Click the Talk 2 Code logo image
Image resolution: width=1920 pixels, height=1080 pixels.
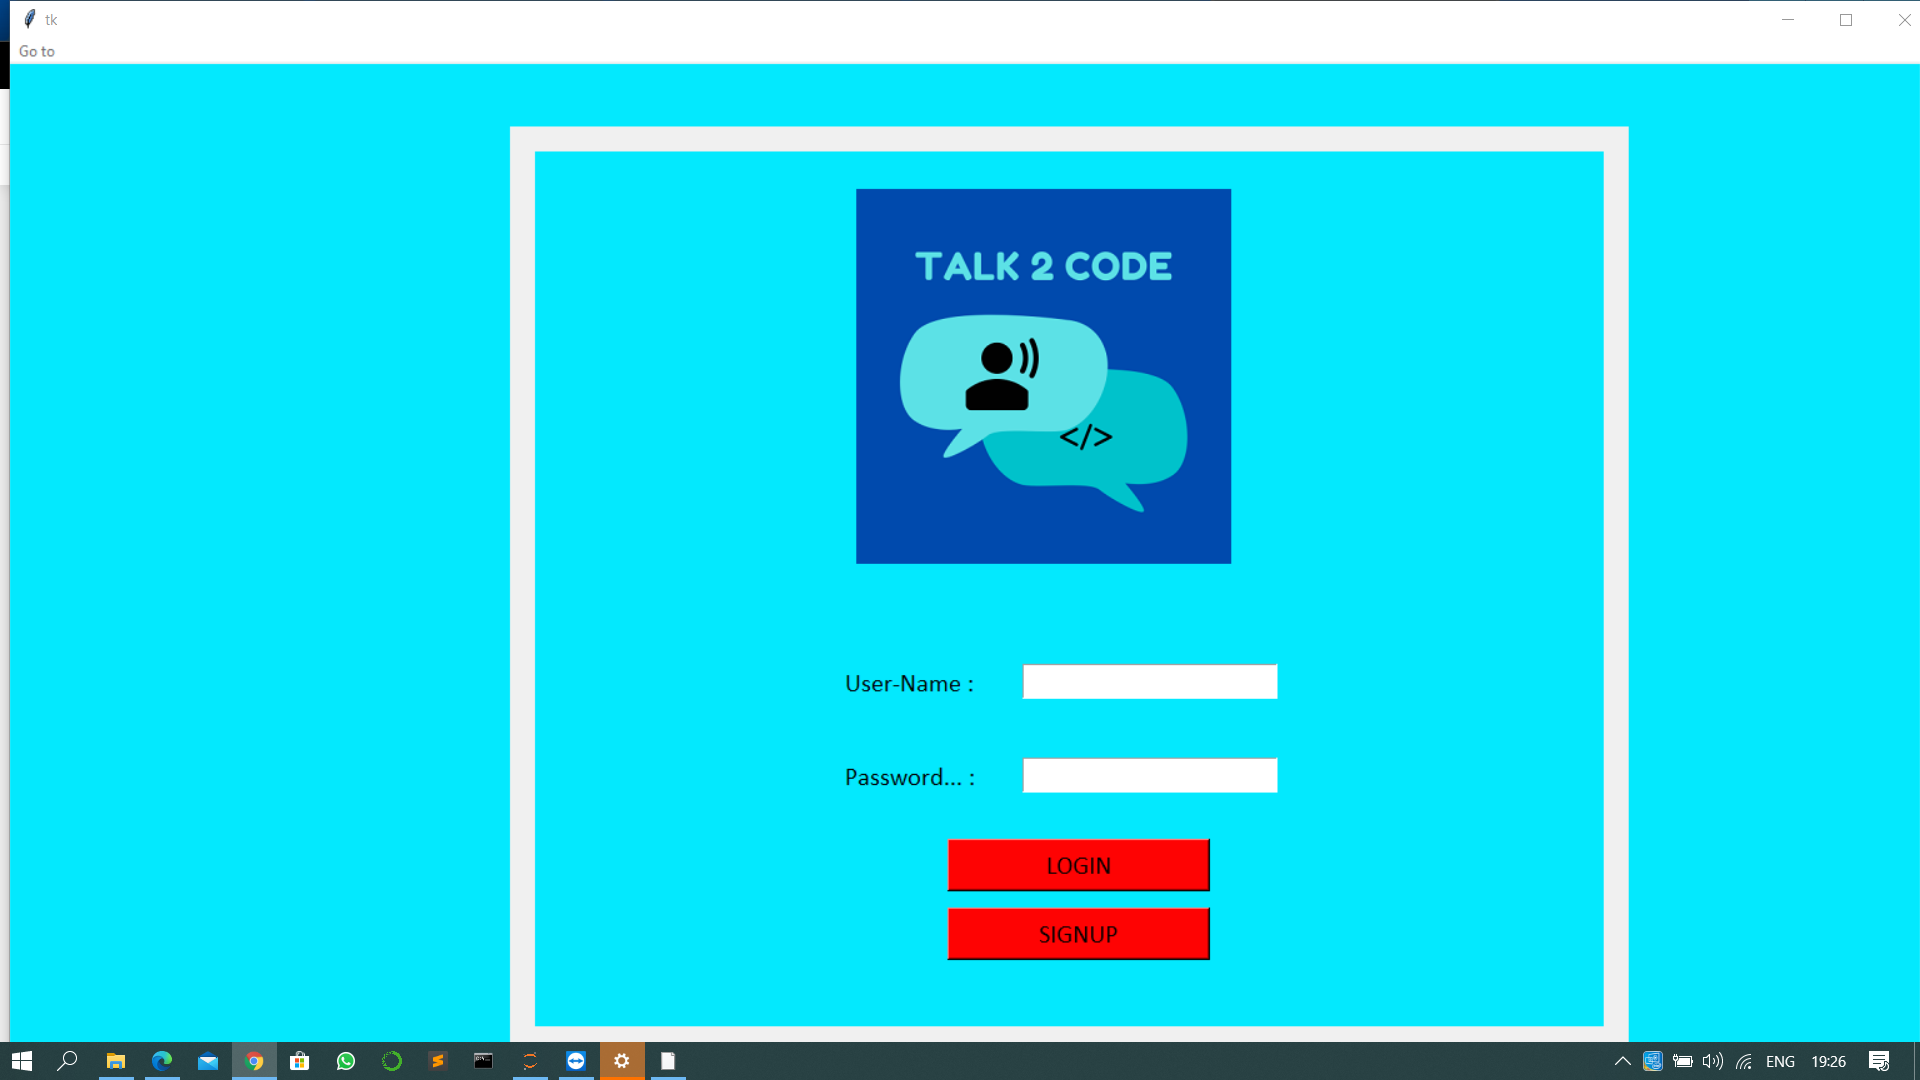click(x=1043, y=376)
